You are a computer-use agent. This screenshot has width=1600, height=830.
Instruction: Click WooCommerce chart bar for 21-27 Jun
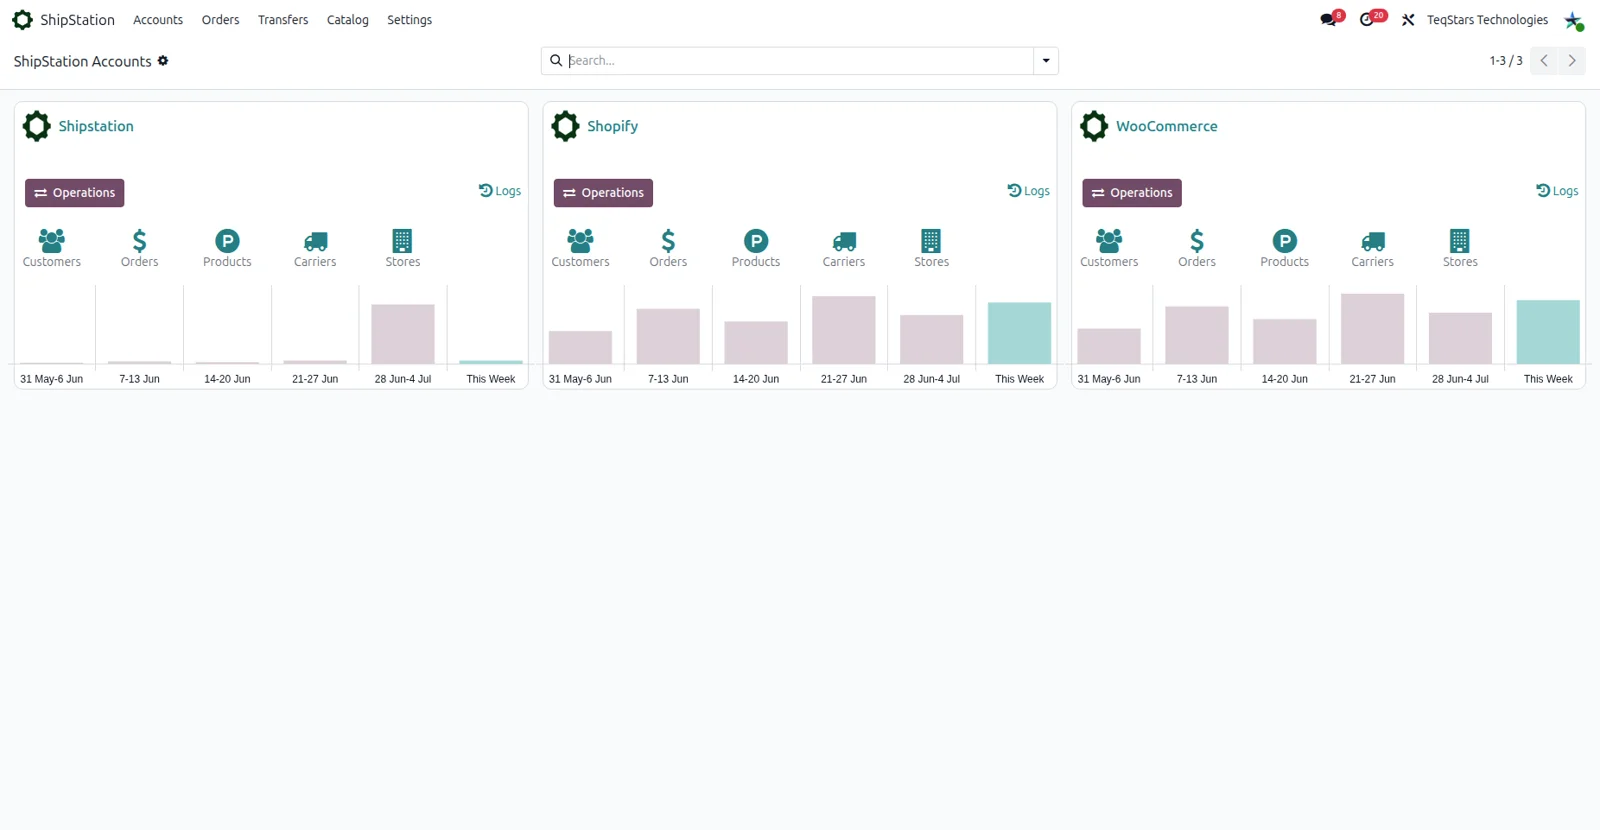point(1372,329)
